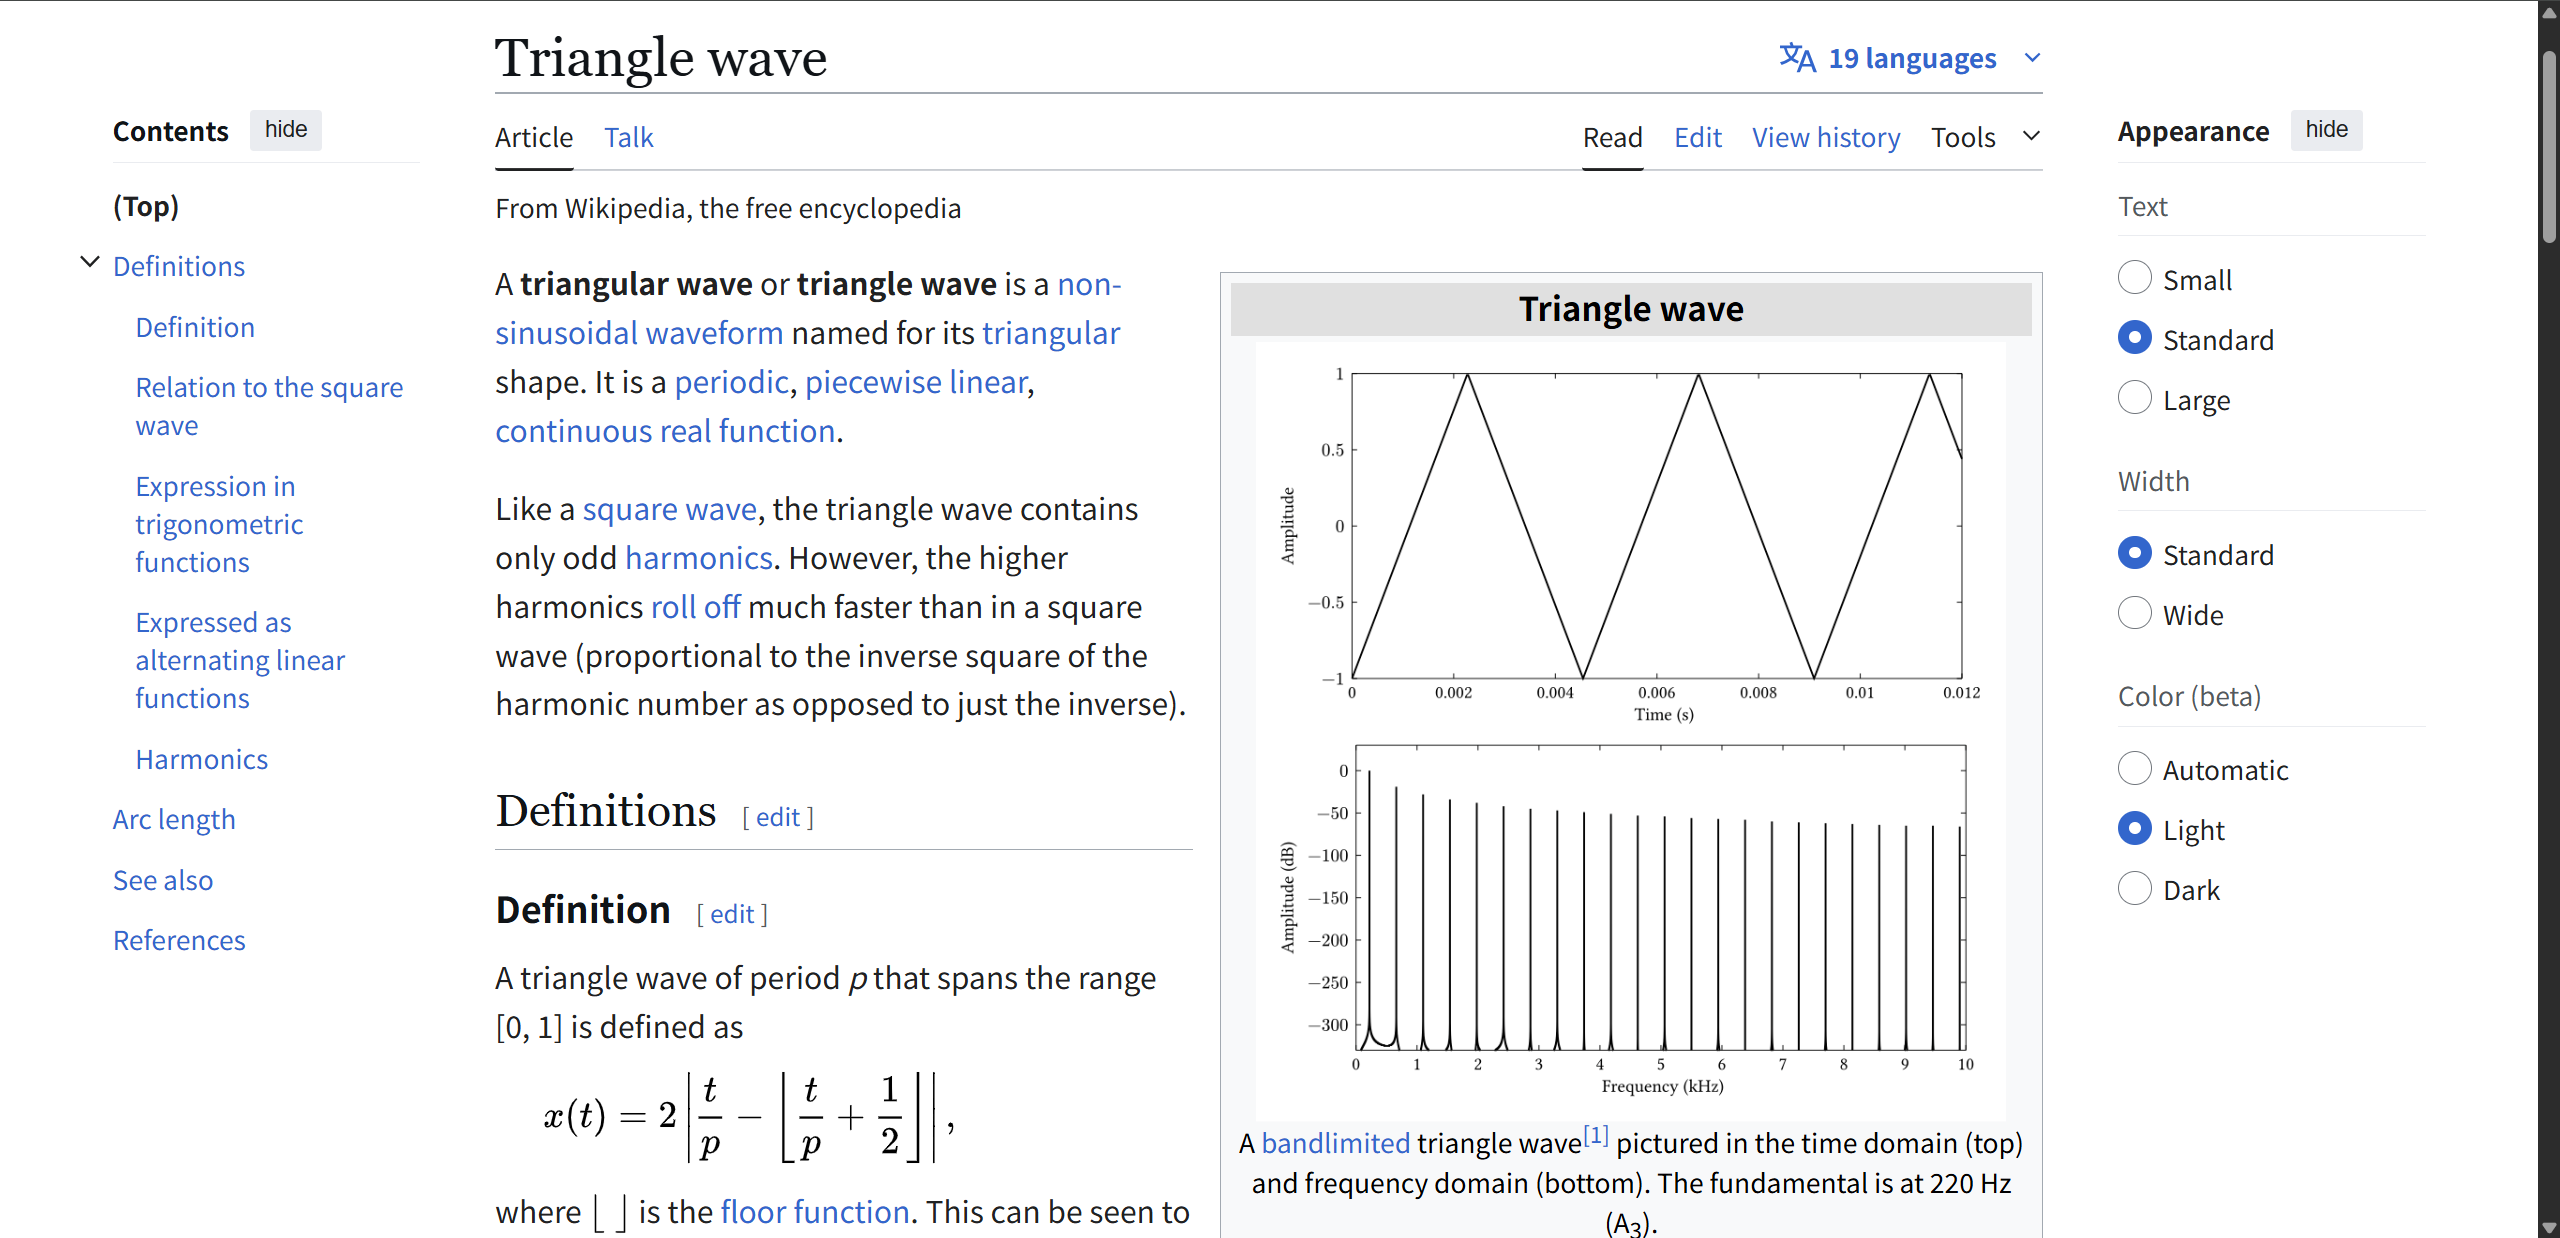2560x1238 pixels.
Task: Select the Small text size option
Action: (x=2134, y=278)
